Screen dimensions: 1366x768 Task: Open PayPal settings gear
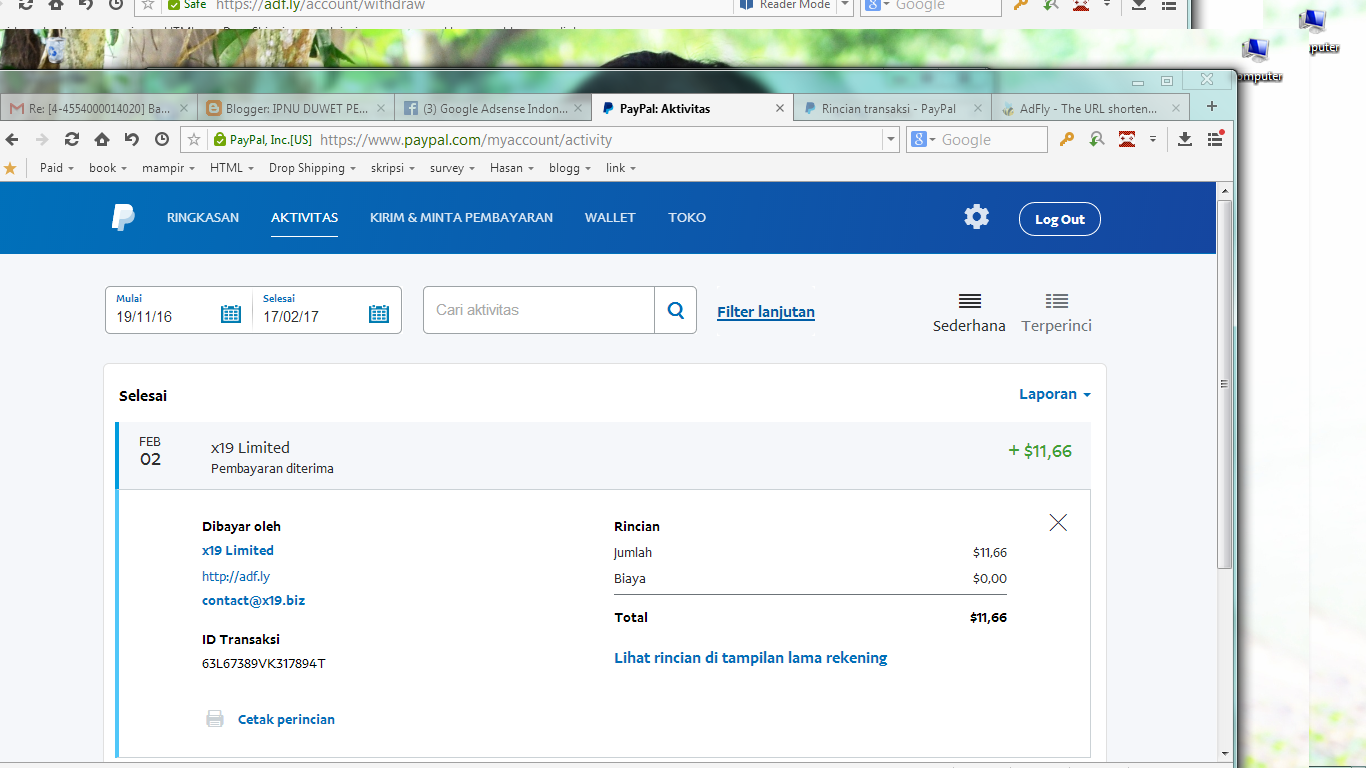(976, 217)
